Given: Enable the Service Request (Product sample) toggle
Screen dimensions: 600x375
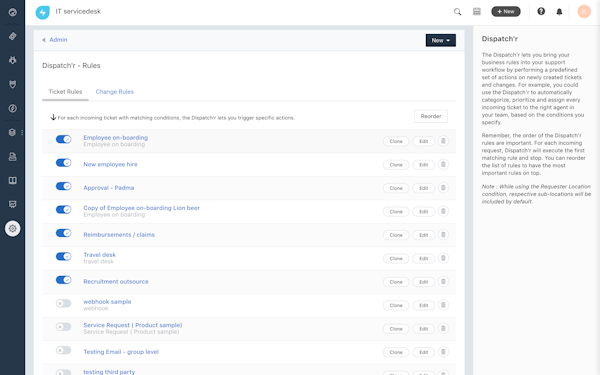Looking at the screenshot, I should click(64, 327).
